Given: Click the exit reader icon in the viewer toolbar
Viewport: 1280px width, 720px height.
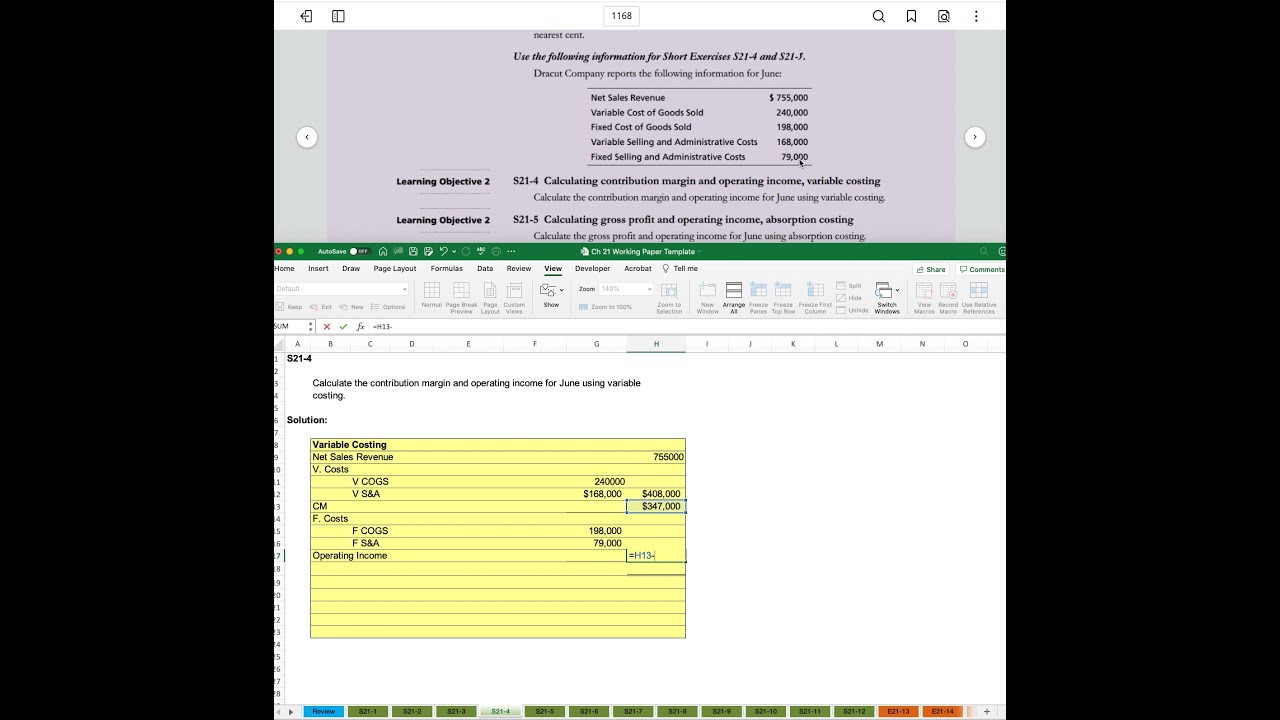Looking at the screenshot, I should tap(306, 16).
